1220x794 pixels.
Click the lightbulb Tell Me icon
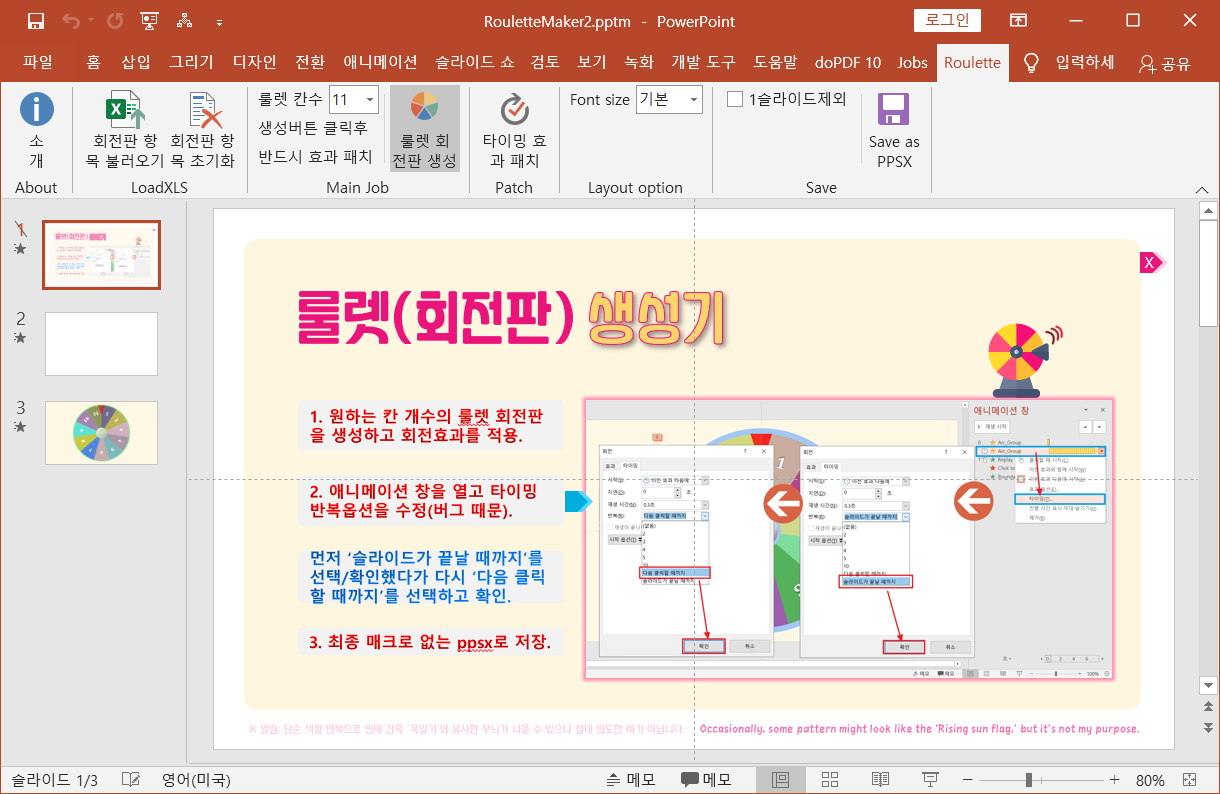(x=1031, y=63)
